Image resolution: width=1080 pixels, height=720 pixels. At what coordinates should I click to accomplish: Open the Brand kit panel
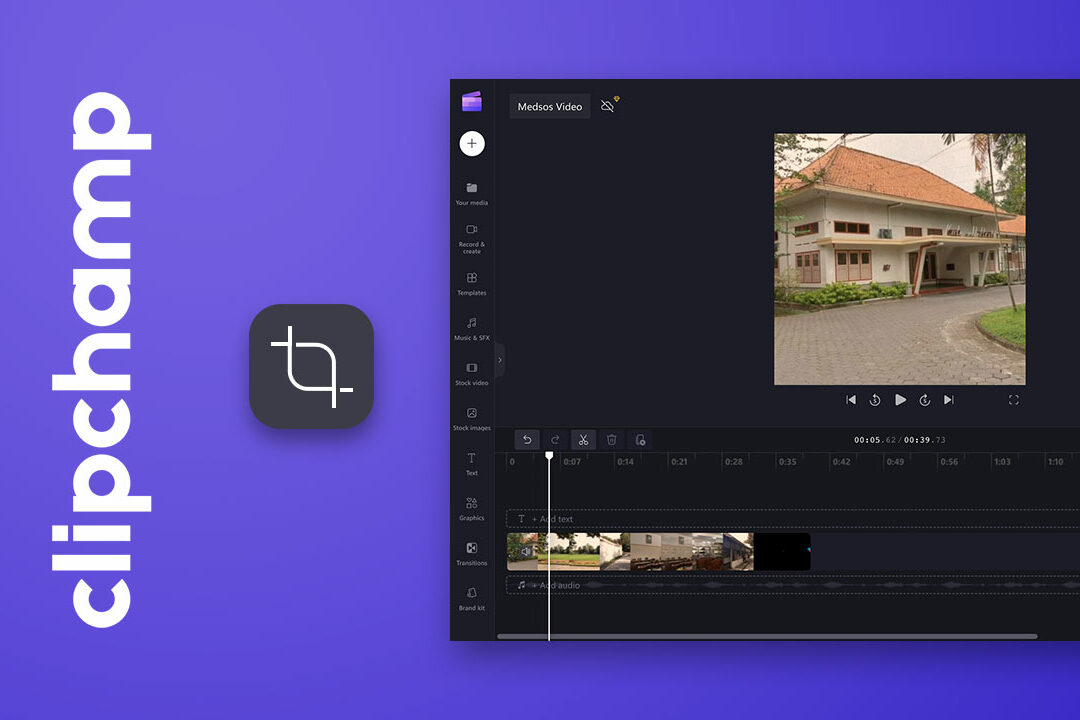click(x=471, y=599)
